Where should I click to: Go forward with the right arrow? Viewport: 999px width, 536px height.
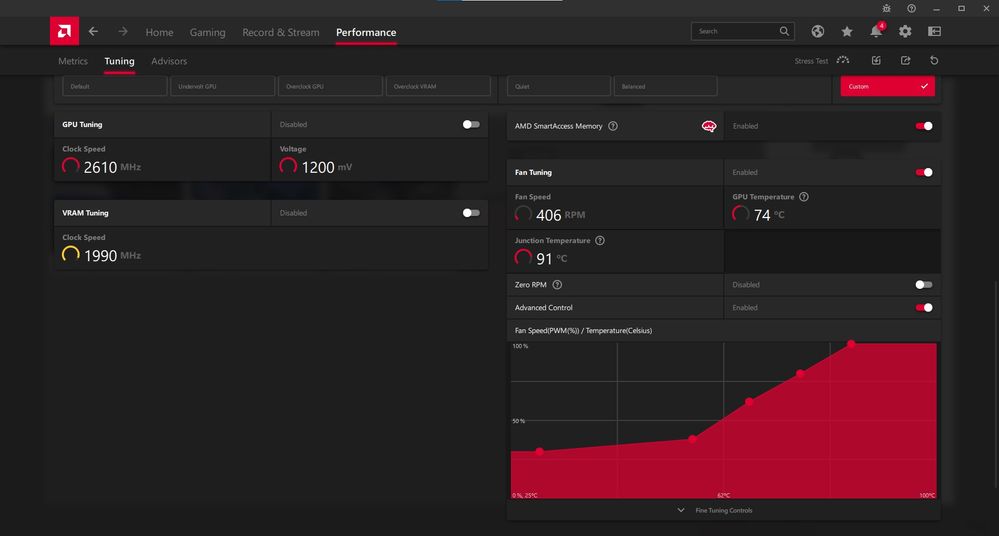(122, 31)
